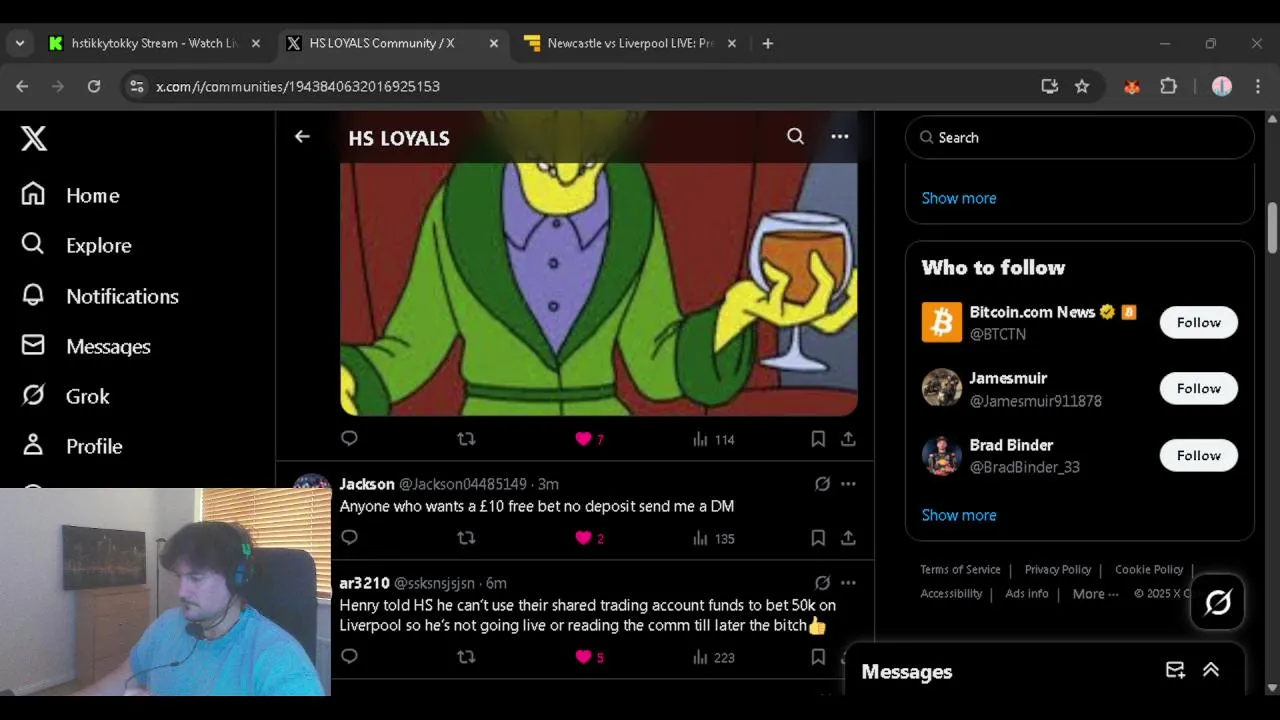
Task: Reload the current page
Action: 94,86
